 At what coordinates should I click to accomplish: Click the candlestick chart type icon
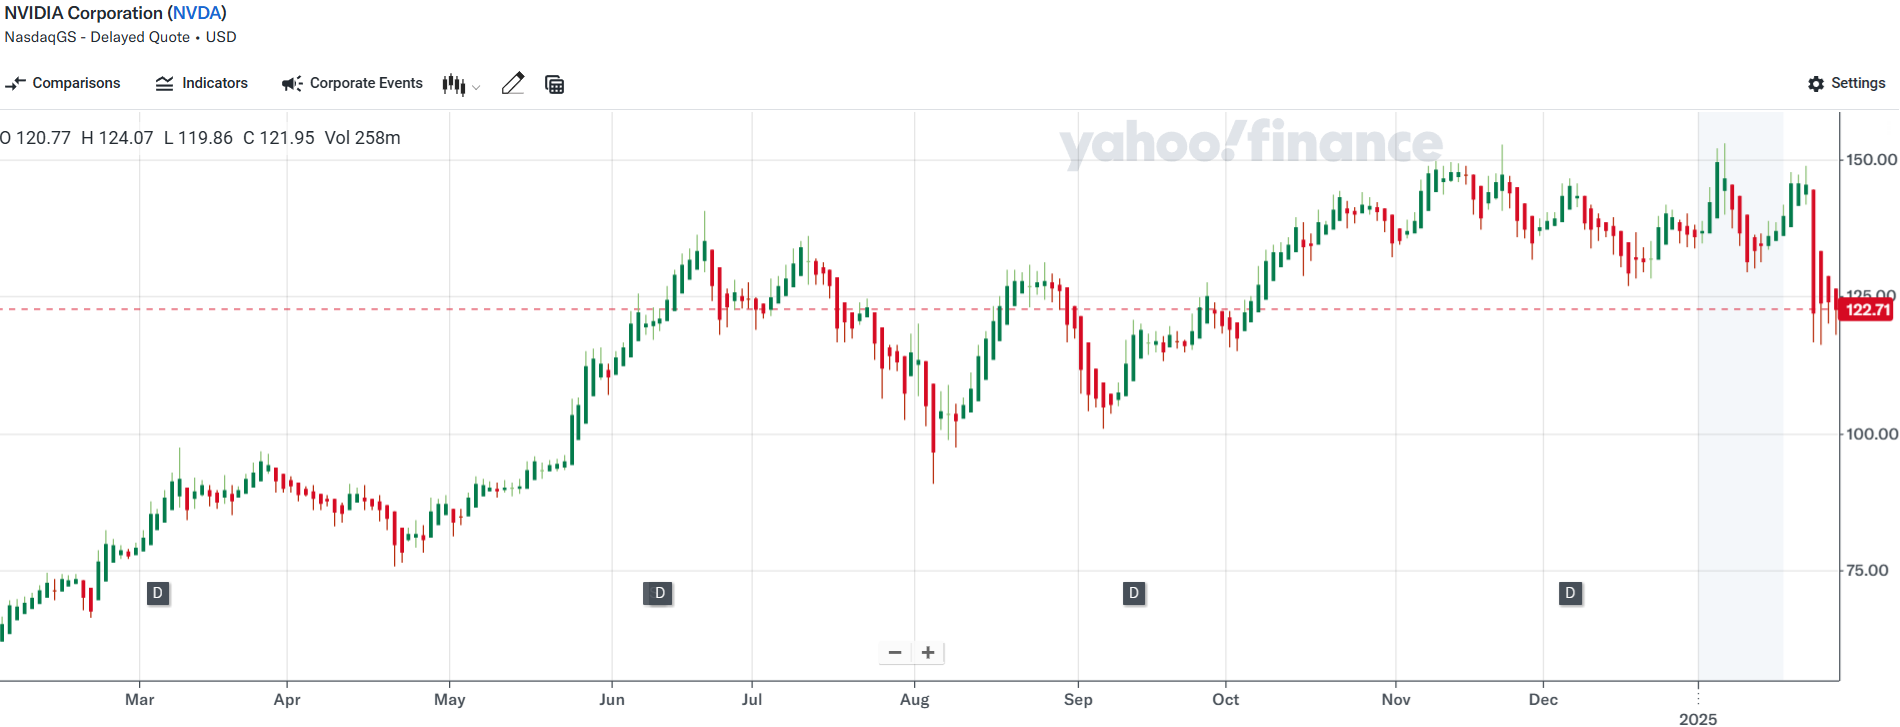pyautogui.click(x=454, y=85)
